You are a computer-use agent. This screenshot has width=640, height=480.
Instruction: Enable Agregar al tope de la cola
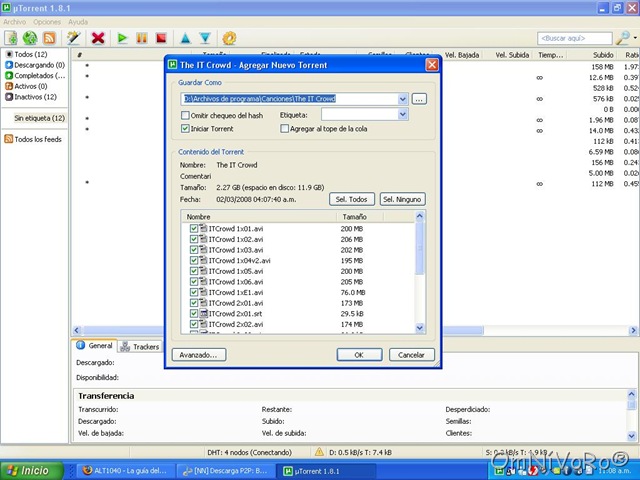tap(284, 129)
